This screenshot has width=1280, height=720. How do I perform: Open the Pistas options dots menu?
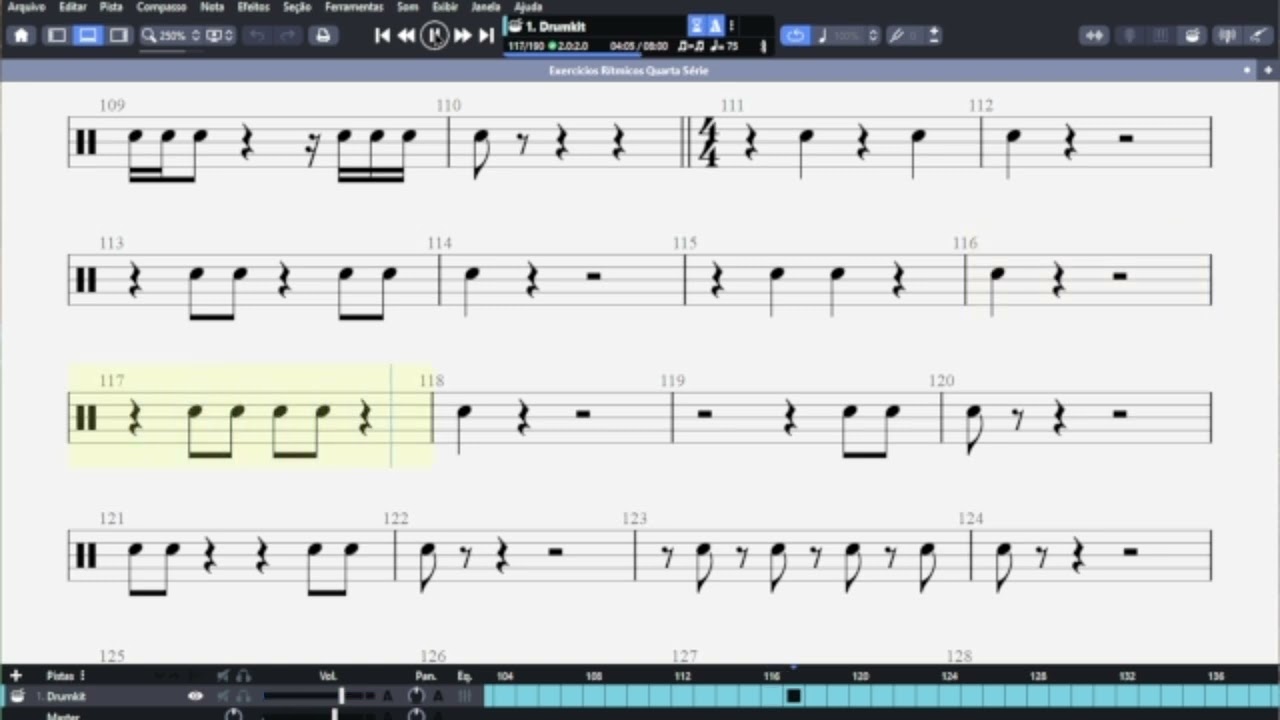(x=82, y=676)
